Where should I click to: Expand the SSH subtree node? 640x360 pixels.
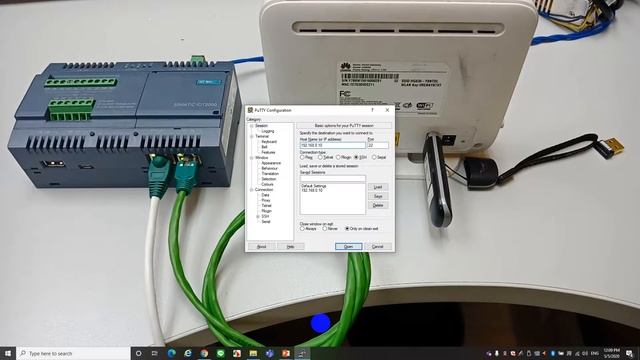tap(258, 216)
